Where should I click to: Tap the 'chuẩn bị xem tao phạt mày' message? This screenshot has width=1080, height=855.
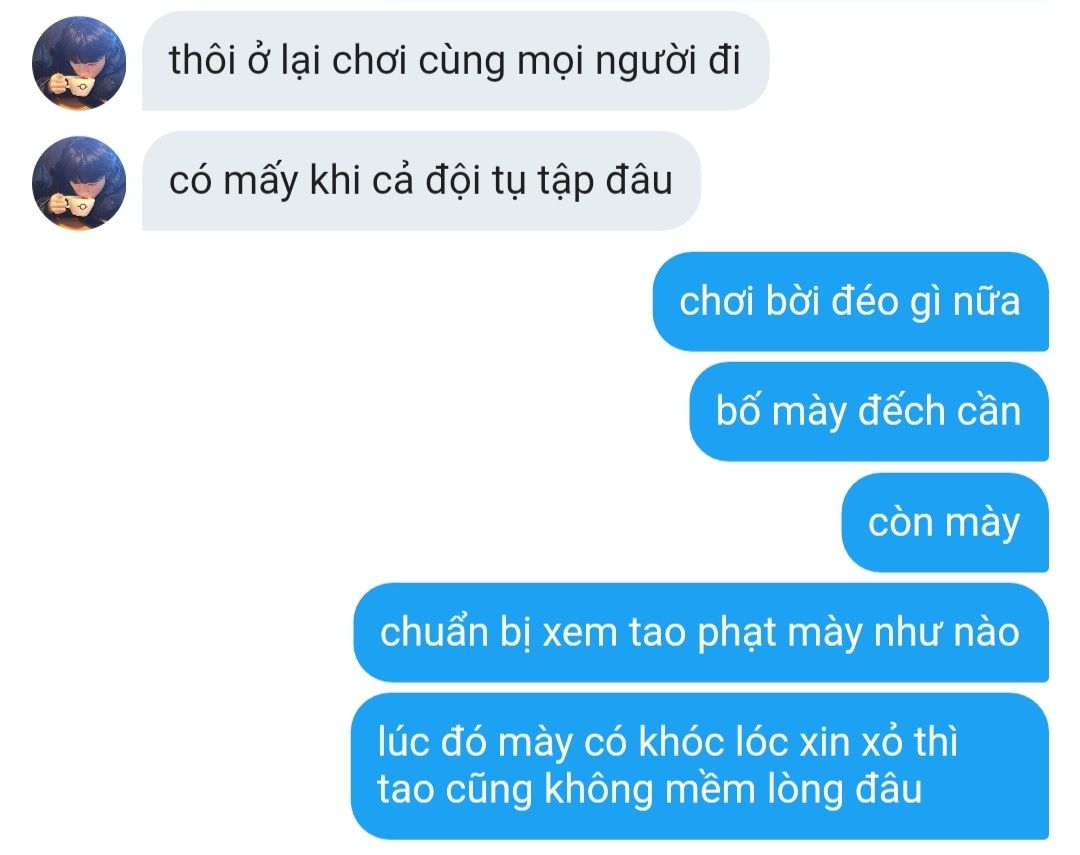pos(701,632)
